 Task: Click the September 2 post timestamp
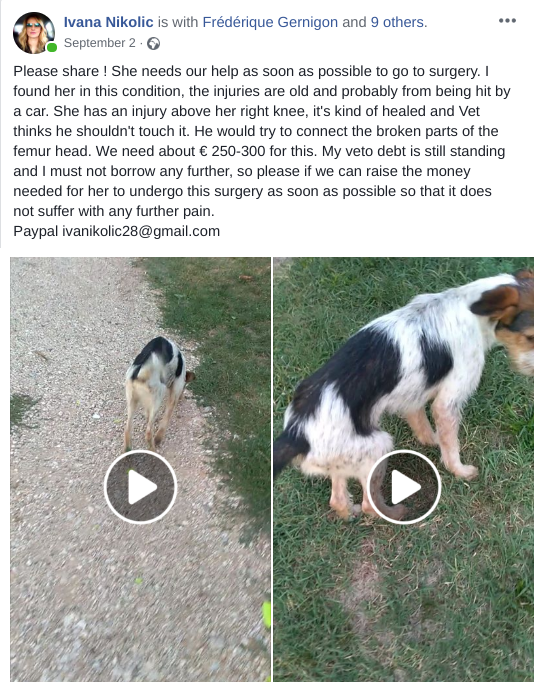pos(100,43)
